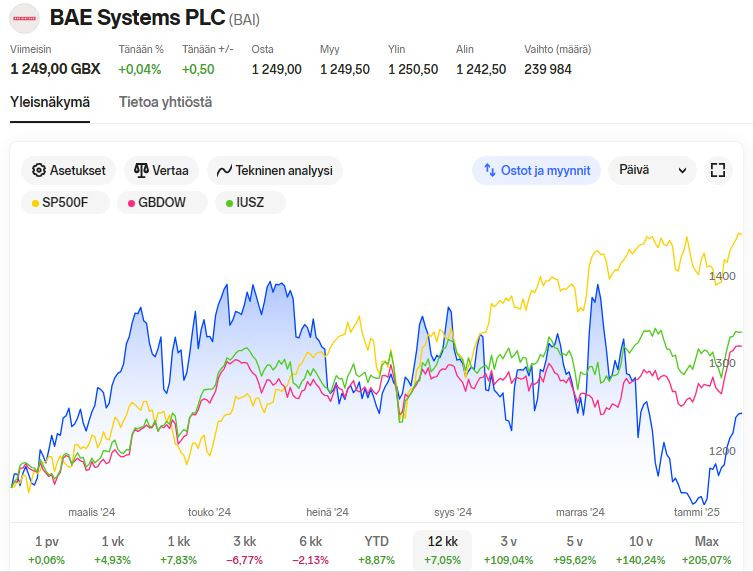Select the 1 pv time range

pos(47,550)
